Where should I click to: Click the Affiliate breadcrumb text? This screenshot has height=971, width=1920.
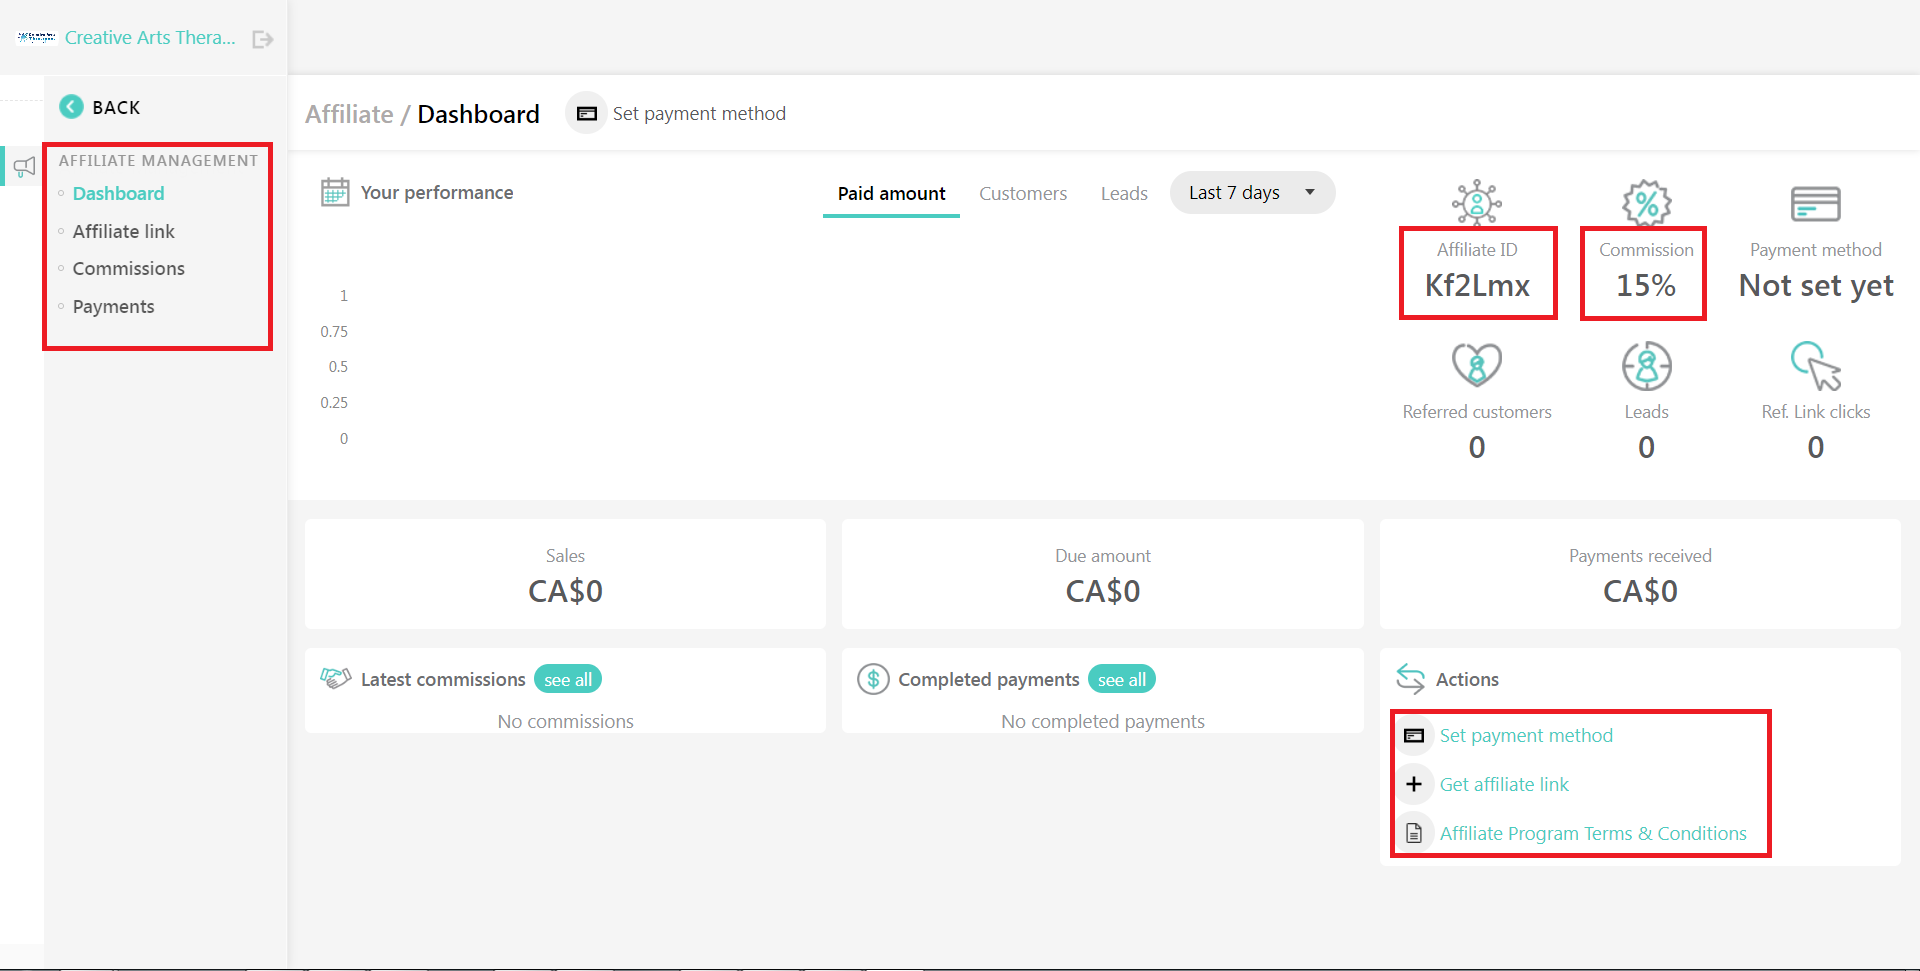(349, 114)
